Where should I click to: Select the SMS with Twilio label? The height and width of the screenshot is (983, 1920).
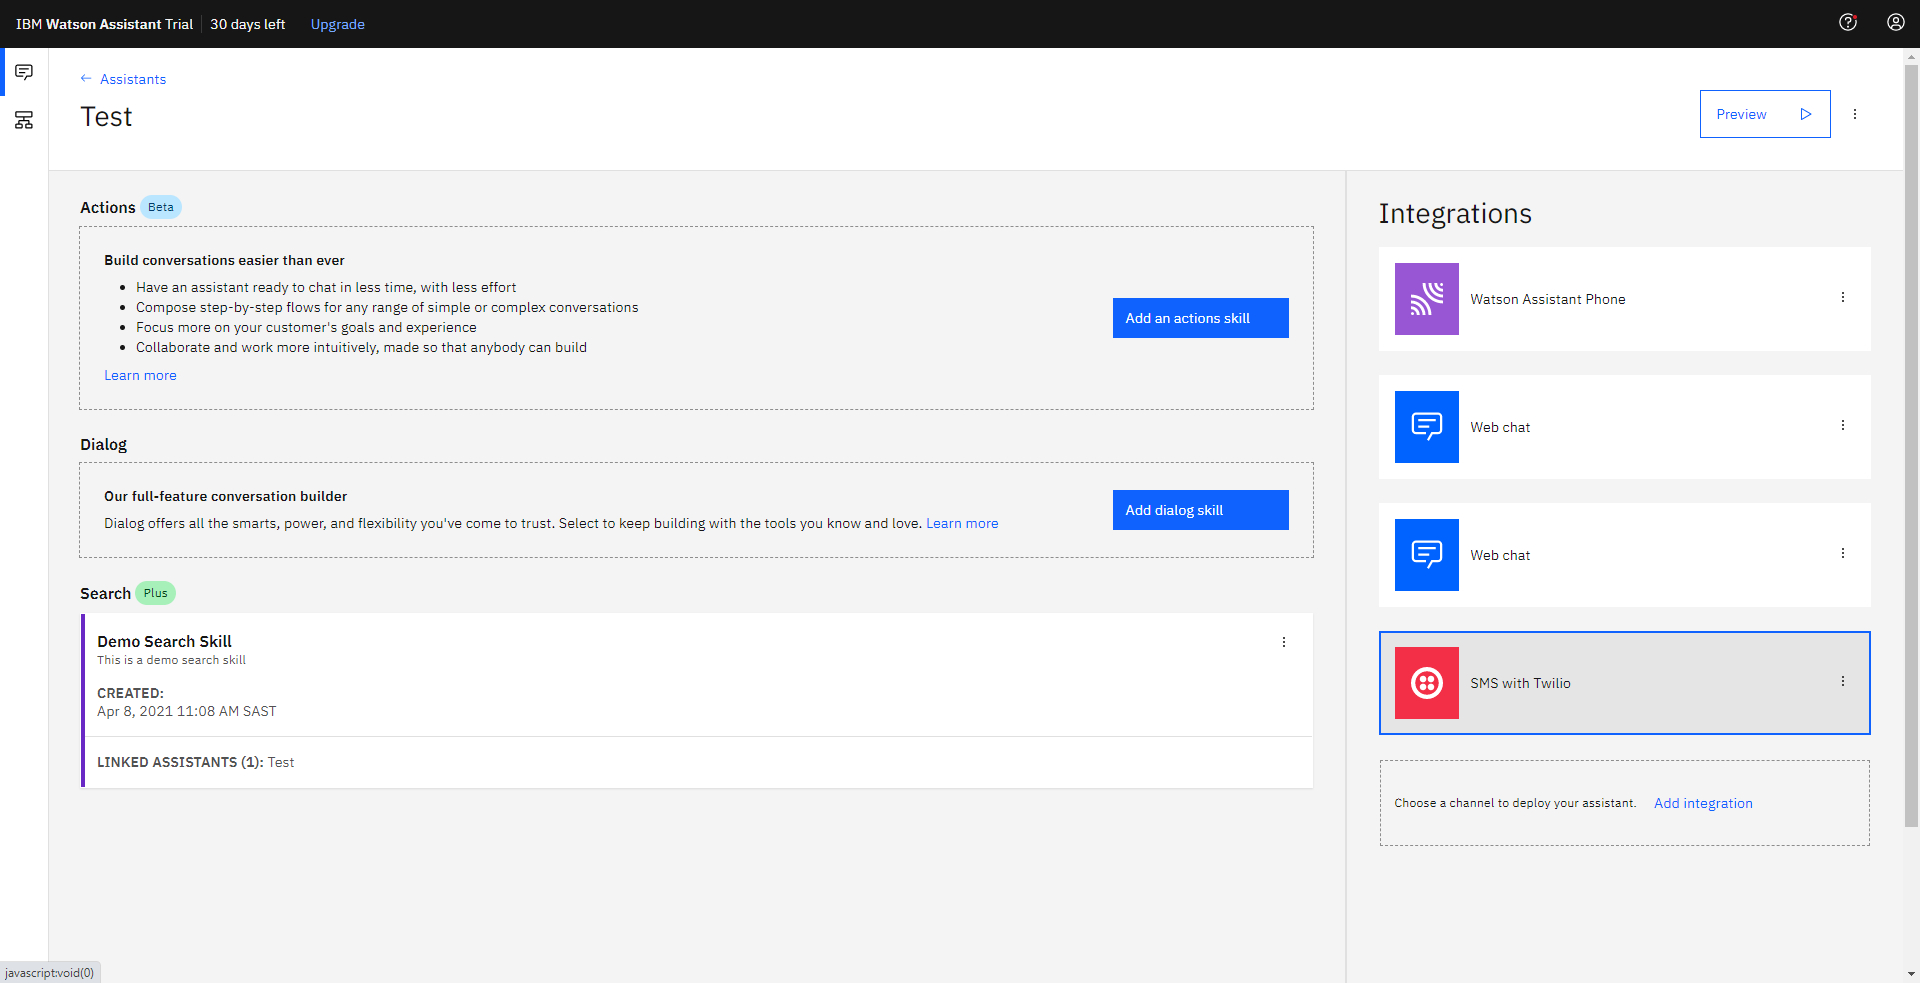(x=1520, y=683)
